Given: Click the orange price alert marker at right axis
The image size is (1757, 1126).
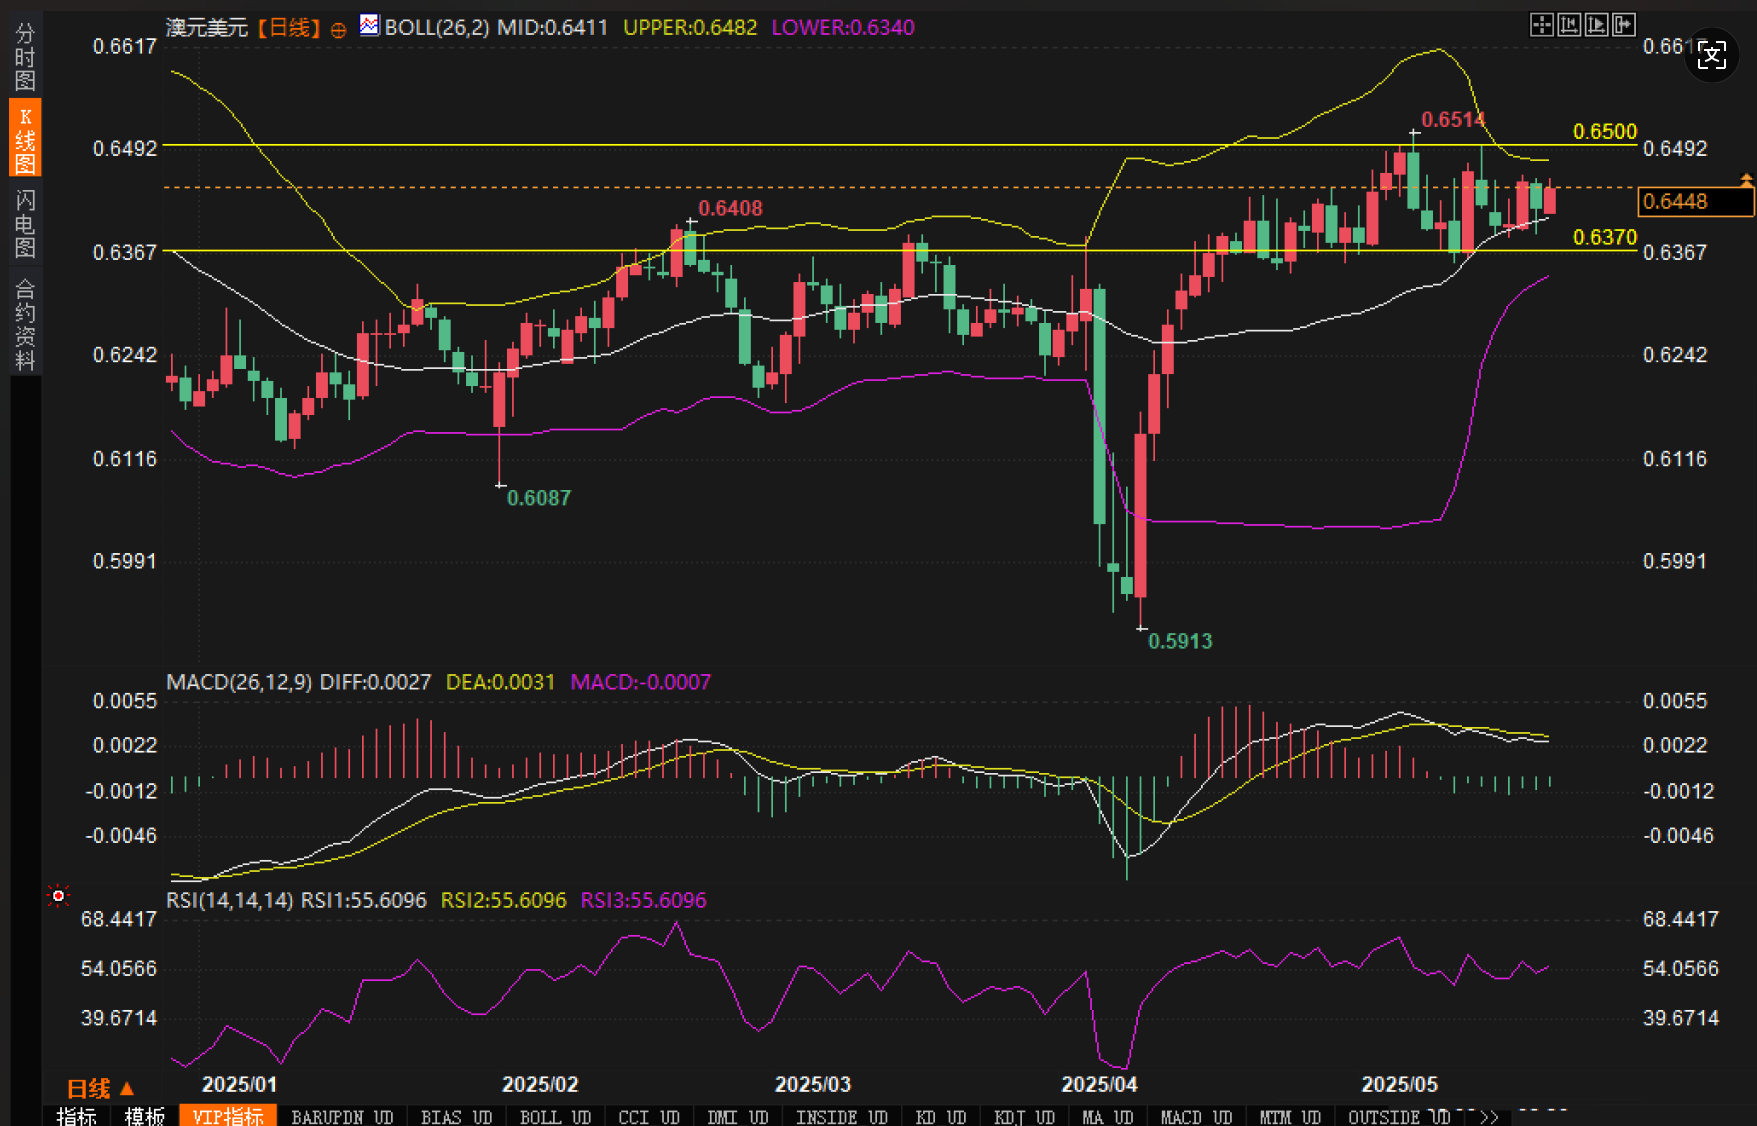Looking at the screenshot, I should 1746,180.
